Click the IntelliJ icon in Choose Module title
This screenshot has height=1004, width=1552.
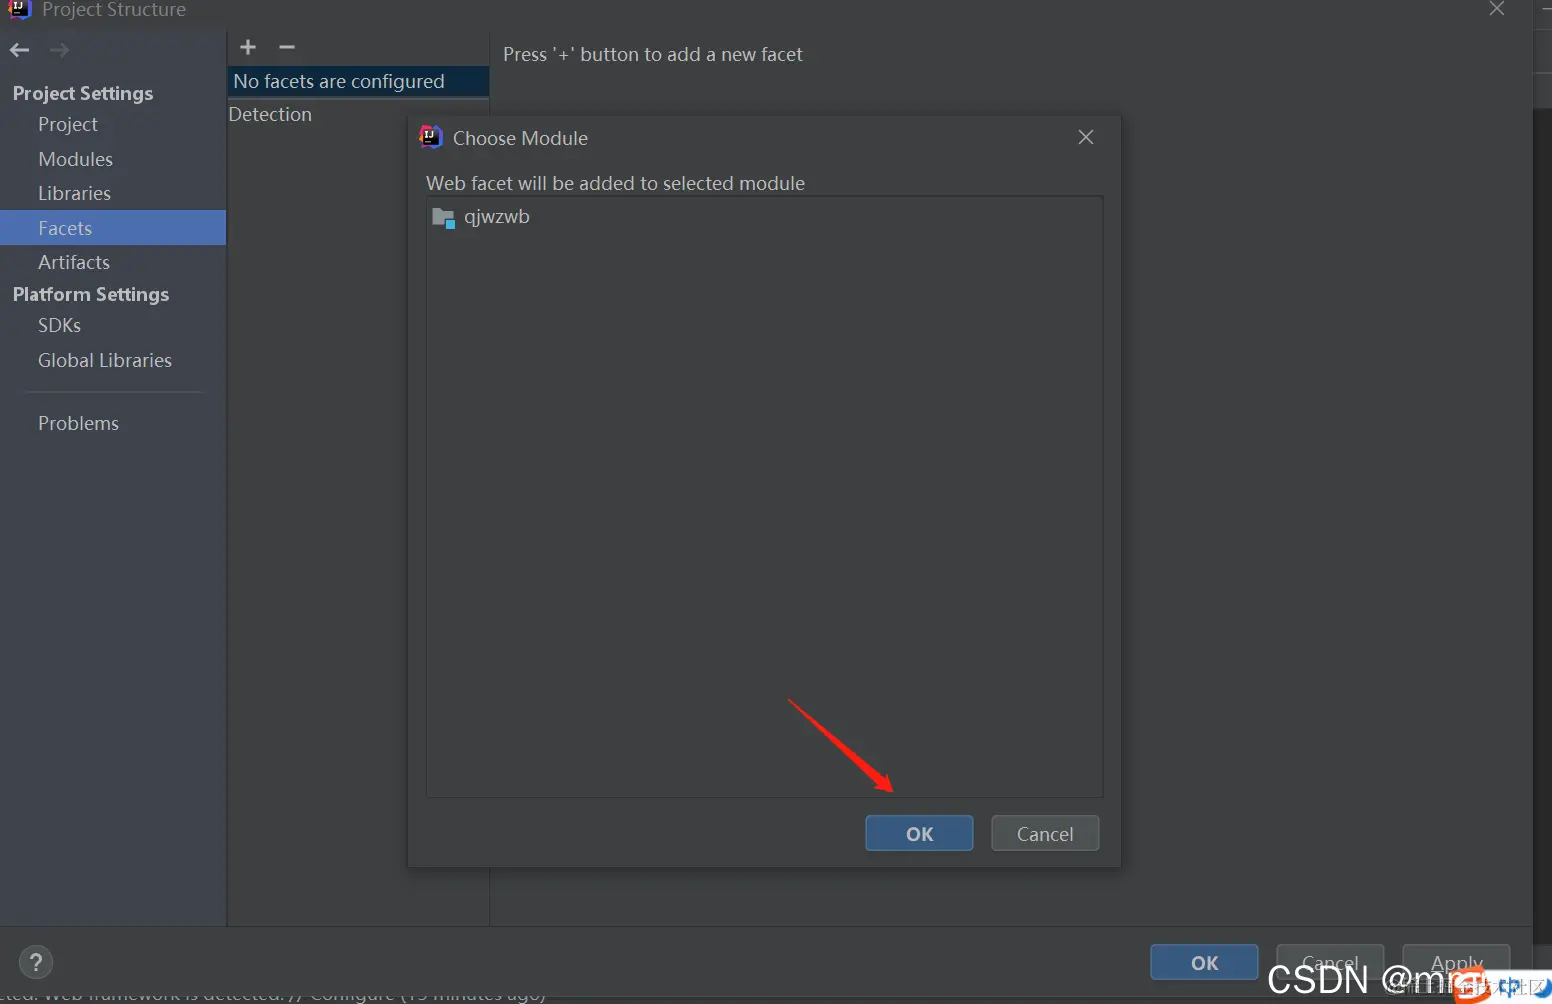tap(431, 137)
